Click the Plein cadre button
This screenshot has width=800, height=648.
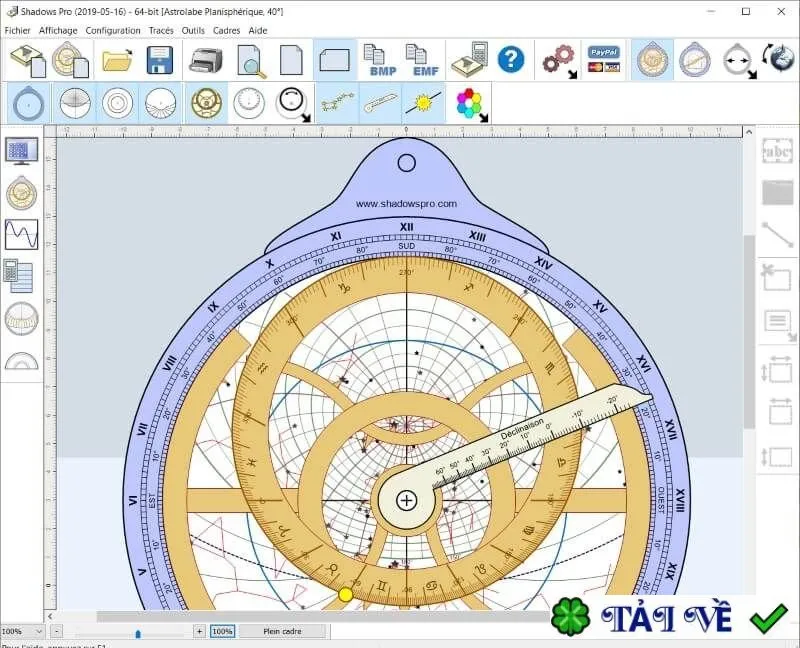[282, 631]
